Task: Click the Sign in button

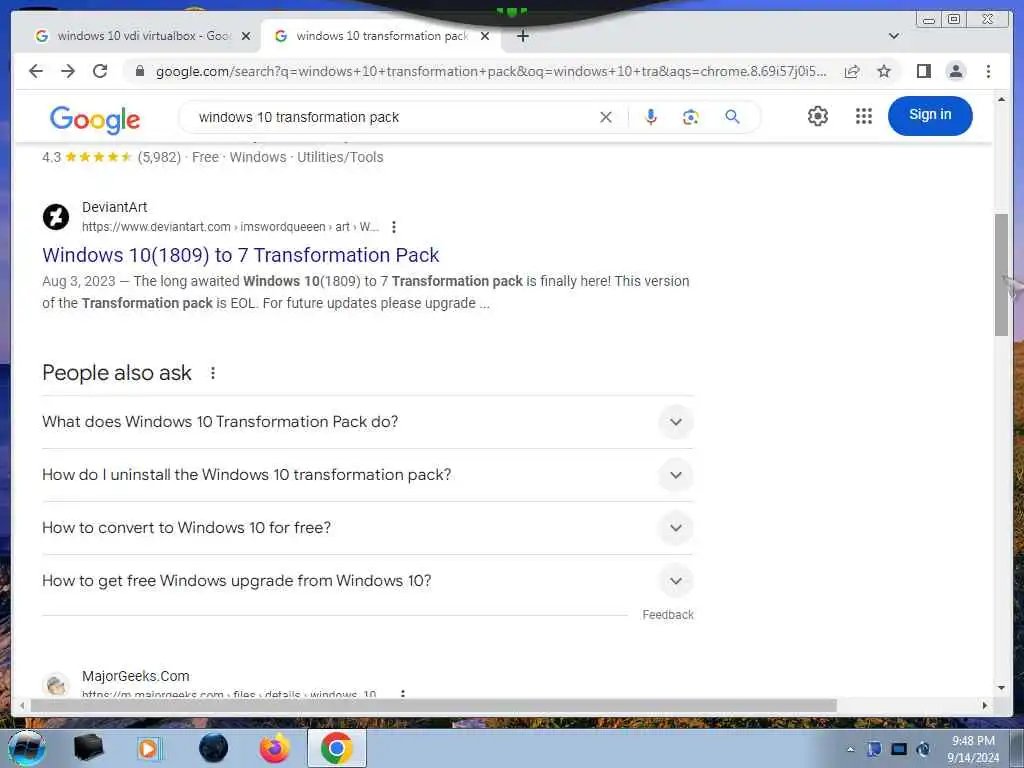Action: 930,116
